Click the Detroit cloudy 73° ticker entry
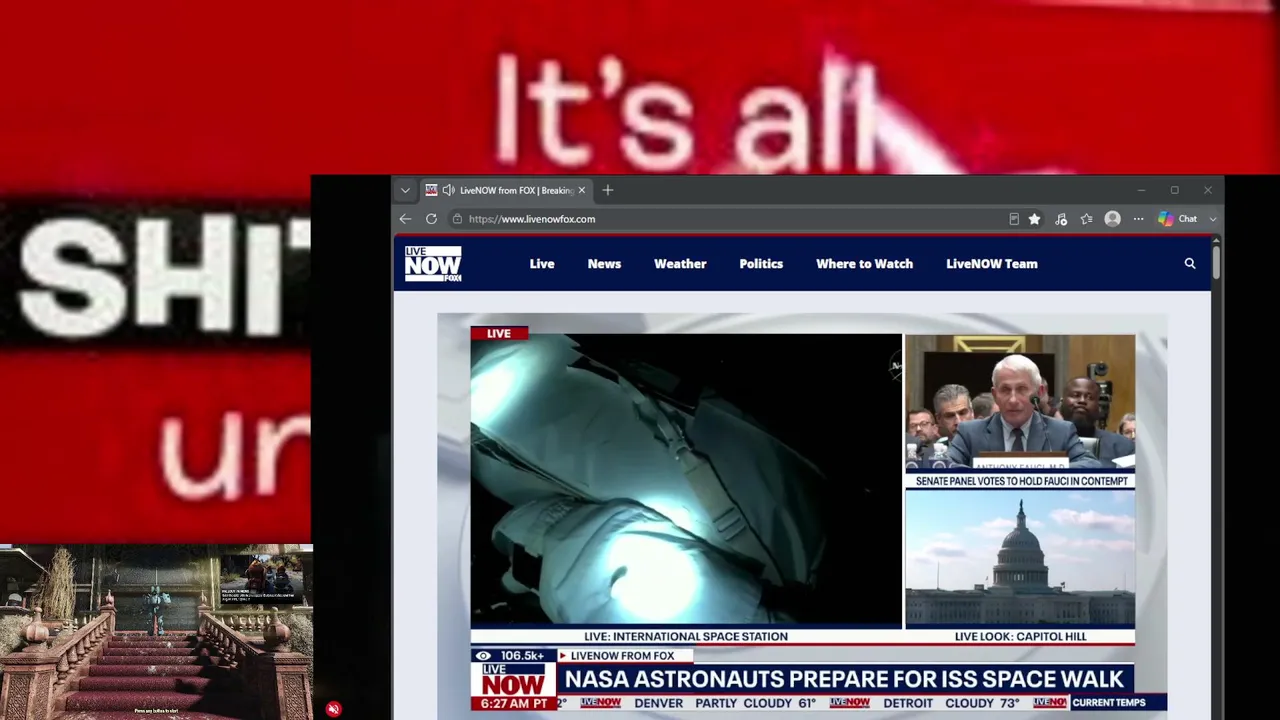This screenshot has height=720, width=1280. click(x=951, y=703)
